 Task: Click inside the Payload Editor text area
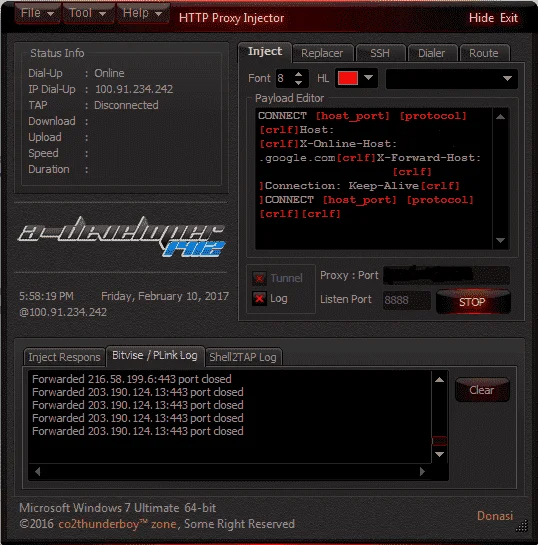coord(374,178)
